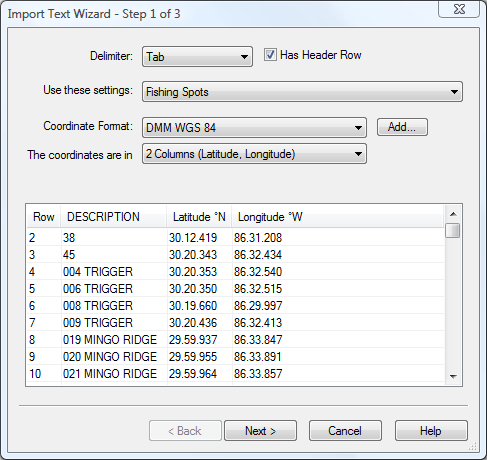Select the 009 TRIGGER row
Screen dimensions: 487x460
click(x=235, y=323)
